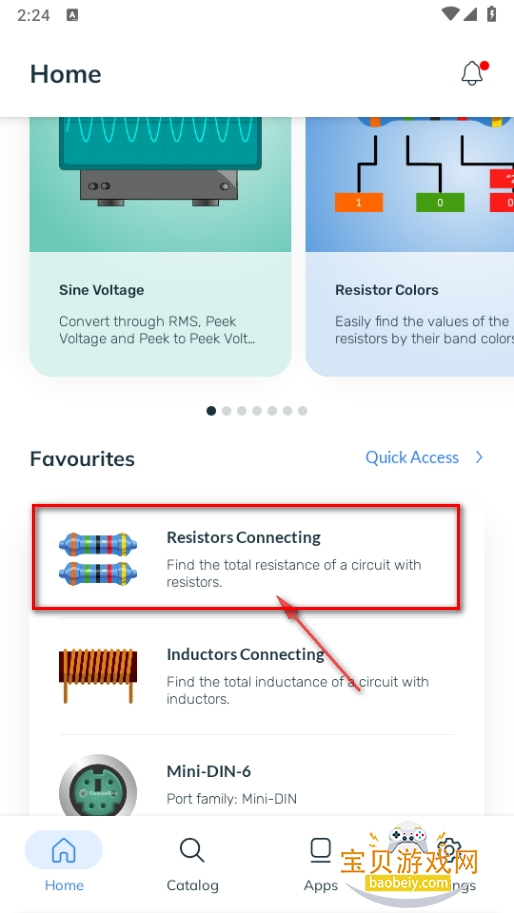Open the Resistor Colors card

pyautogui.click(x=410, y=246)
